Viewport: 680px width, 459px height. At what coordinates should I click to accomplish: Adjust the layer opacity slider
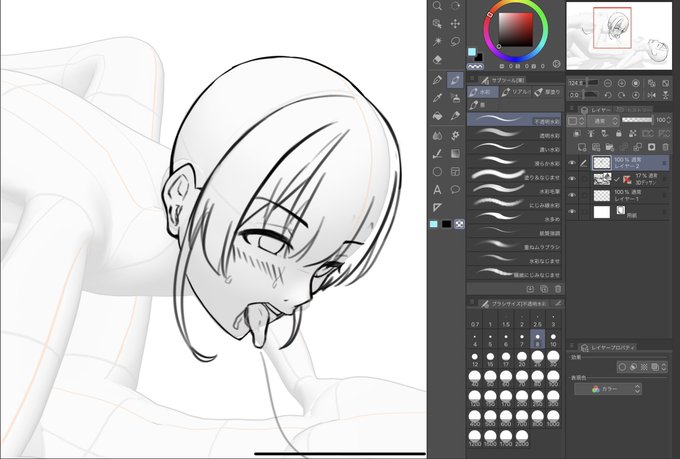point(637,120)
